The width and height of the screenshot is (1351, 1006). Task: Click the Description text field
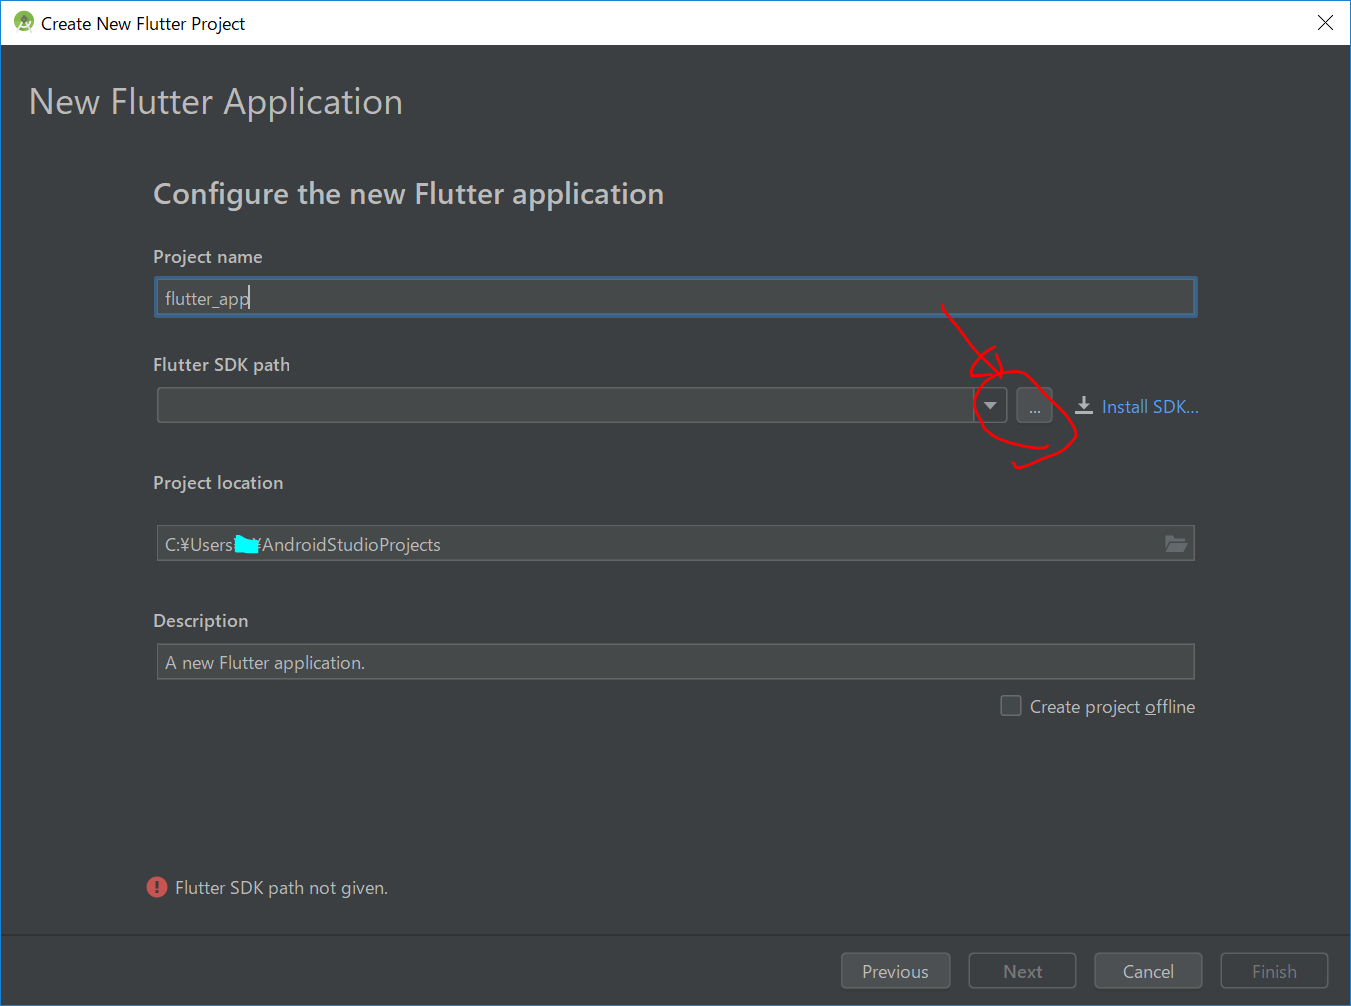pyautogui.click(x=676, y=661)
